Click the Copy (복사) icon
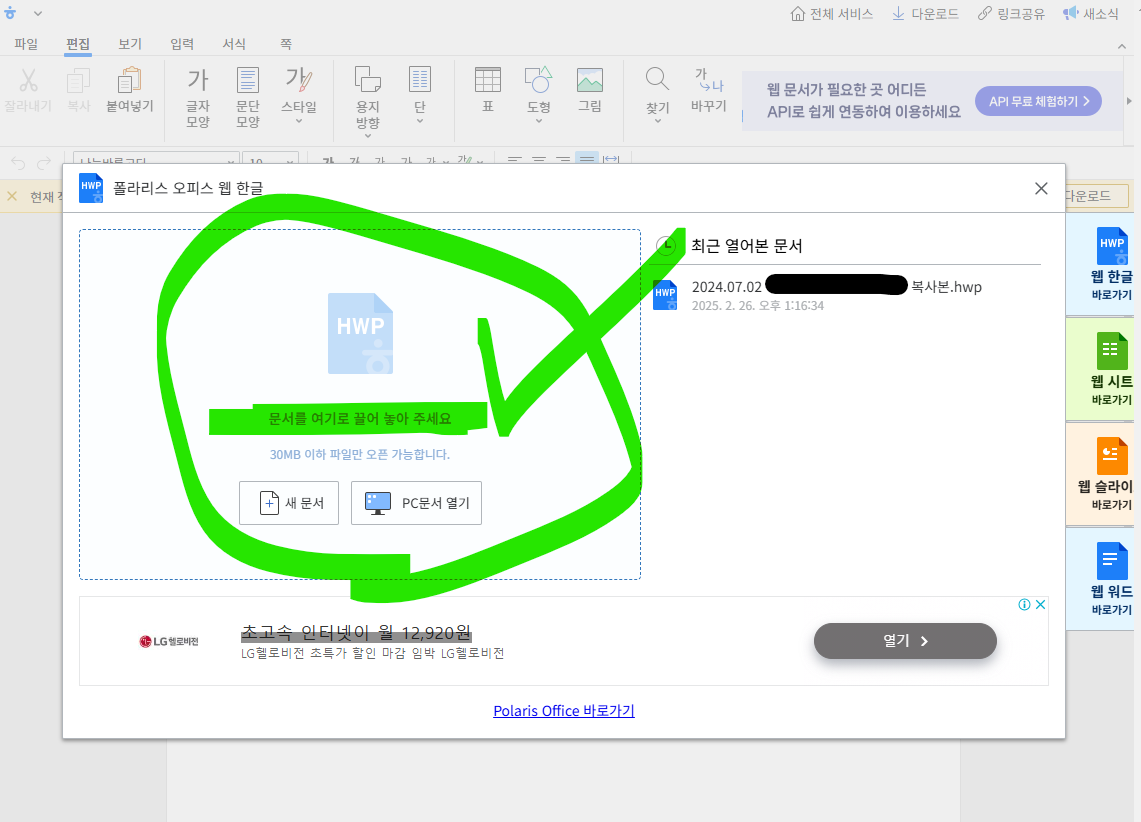Image resolution: width=1141 pixels, height=822 pixels. point(79,80)
